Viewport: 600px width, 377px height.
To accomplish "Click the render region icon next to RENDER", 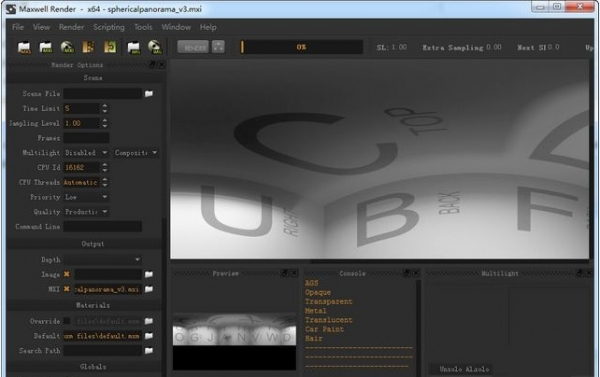I will tap(218, 47).
